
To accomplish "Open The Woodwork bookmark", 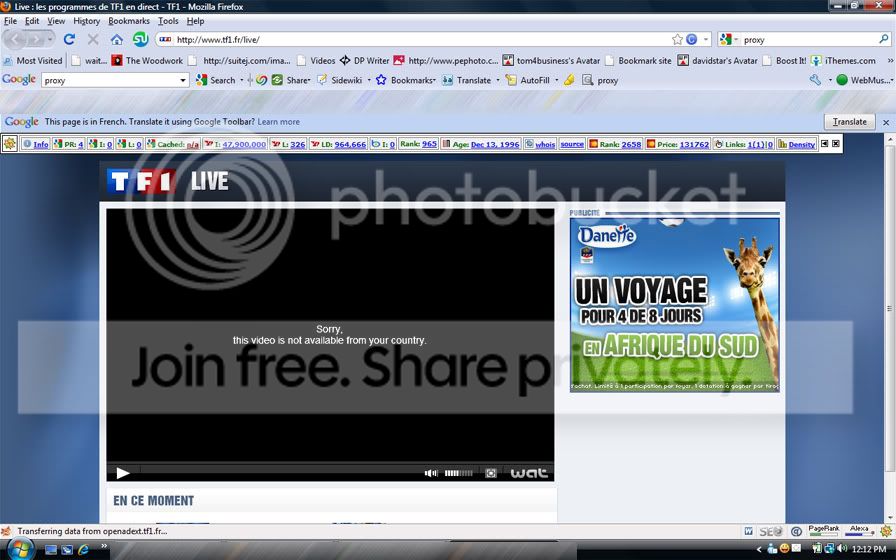I will 147,61.
